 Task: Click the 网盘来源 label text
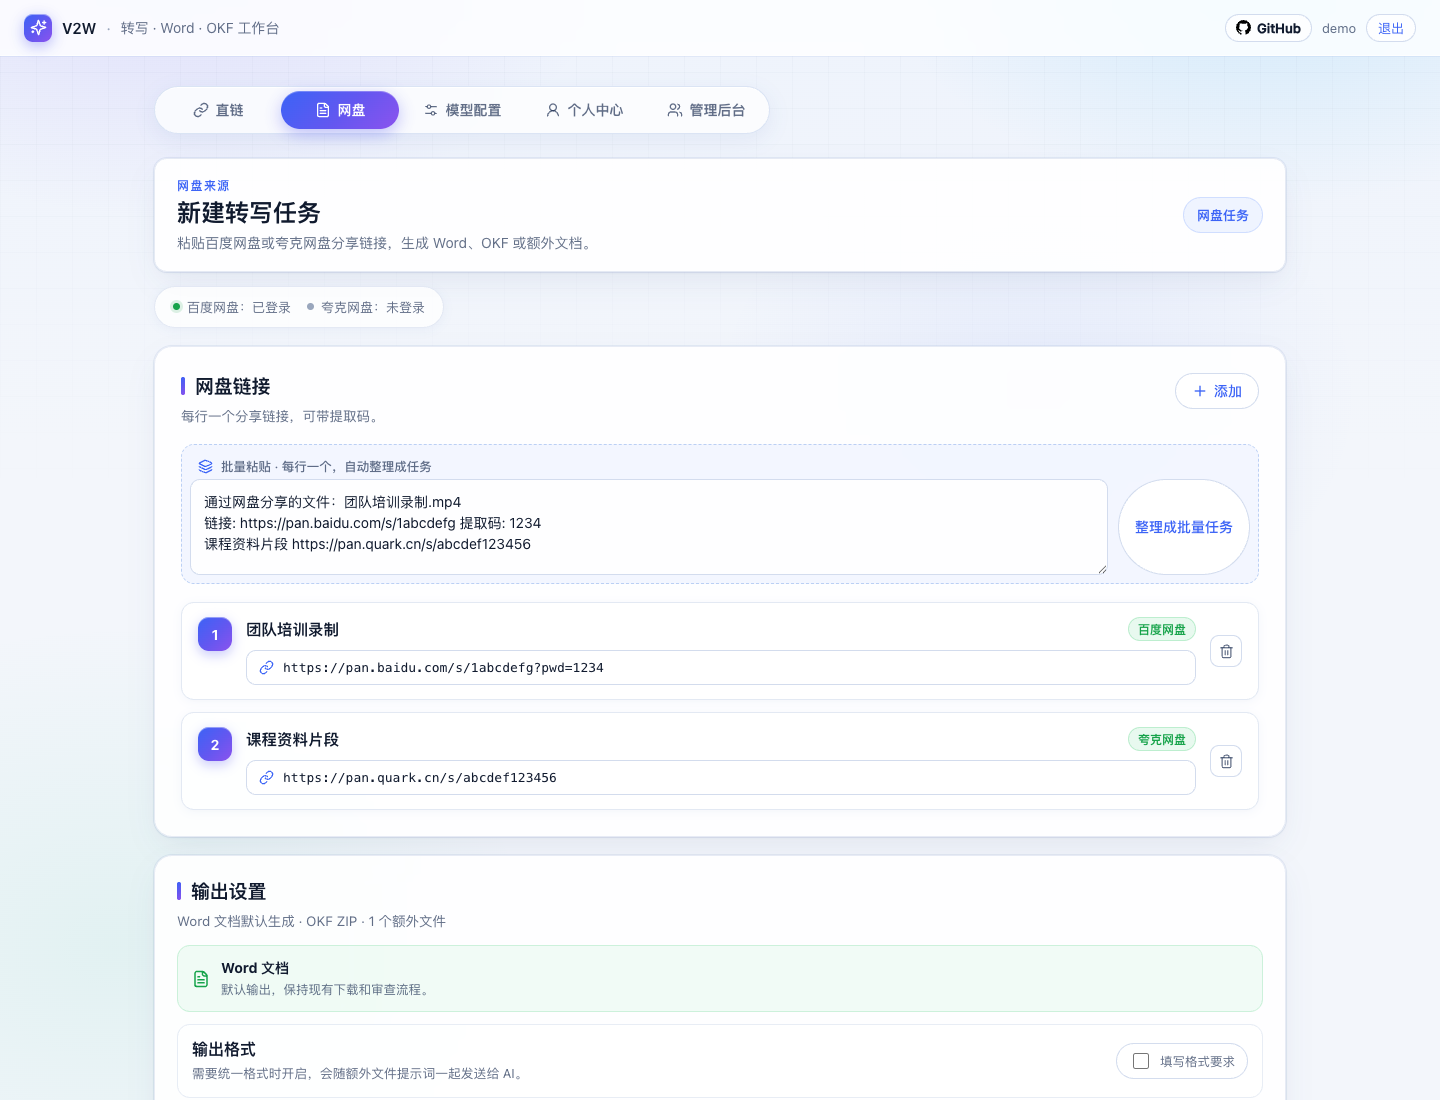click(203, 186)
